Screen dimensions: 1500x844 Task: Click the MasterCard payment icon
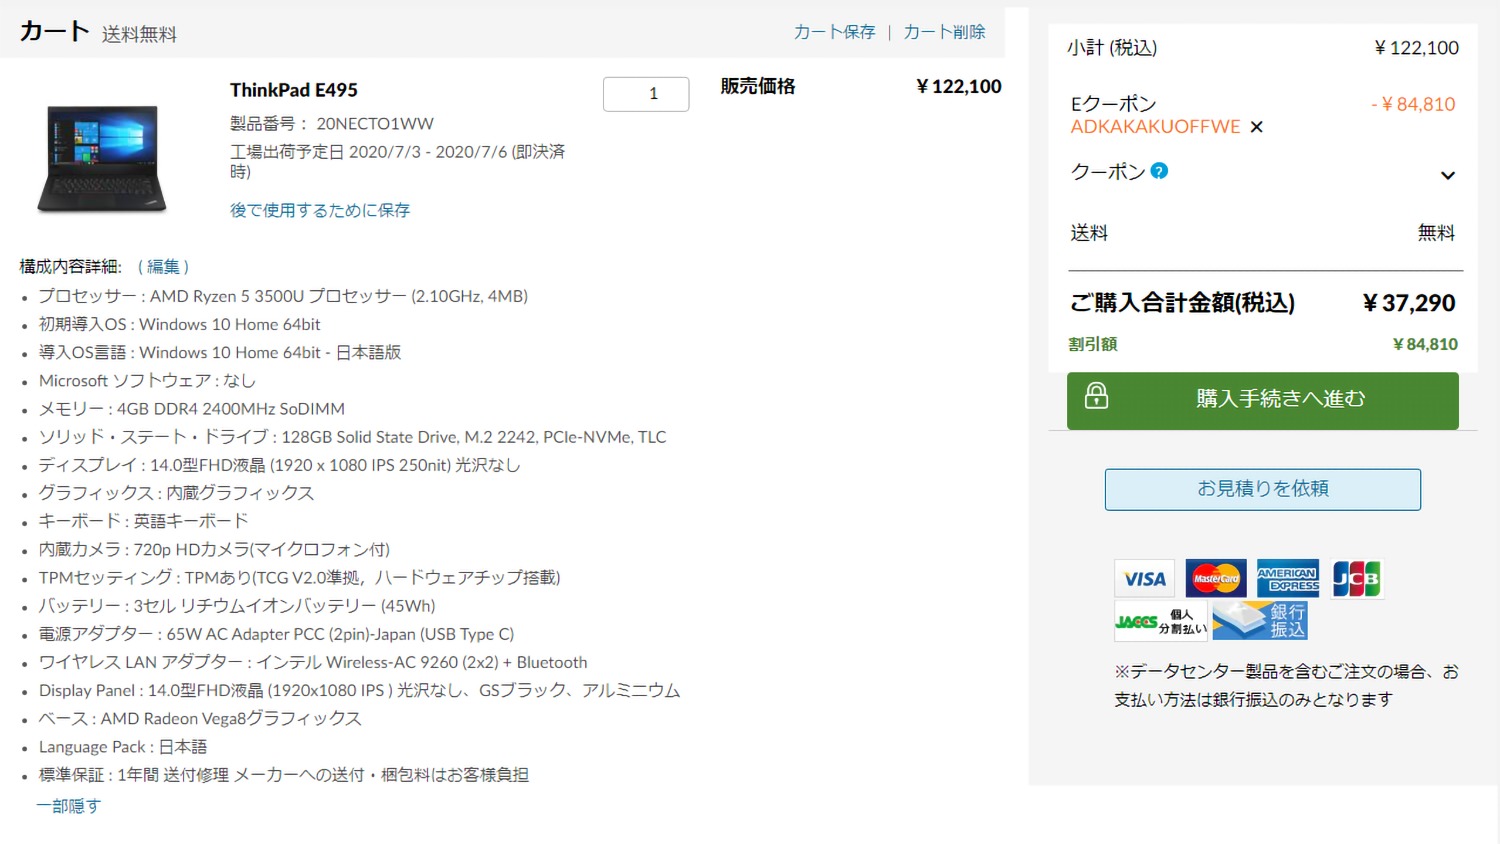(x=1216, y=578)
